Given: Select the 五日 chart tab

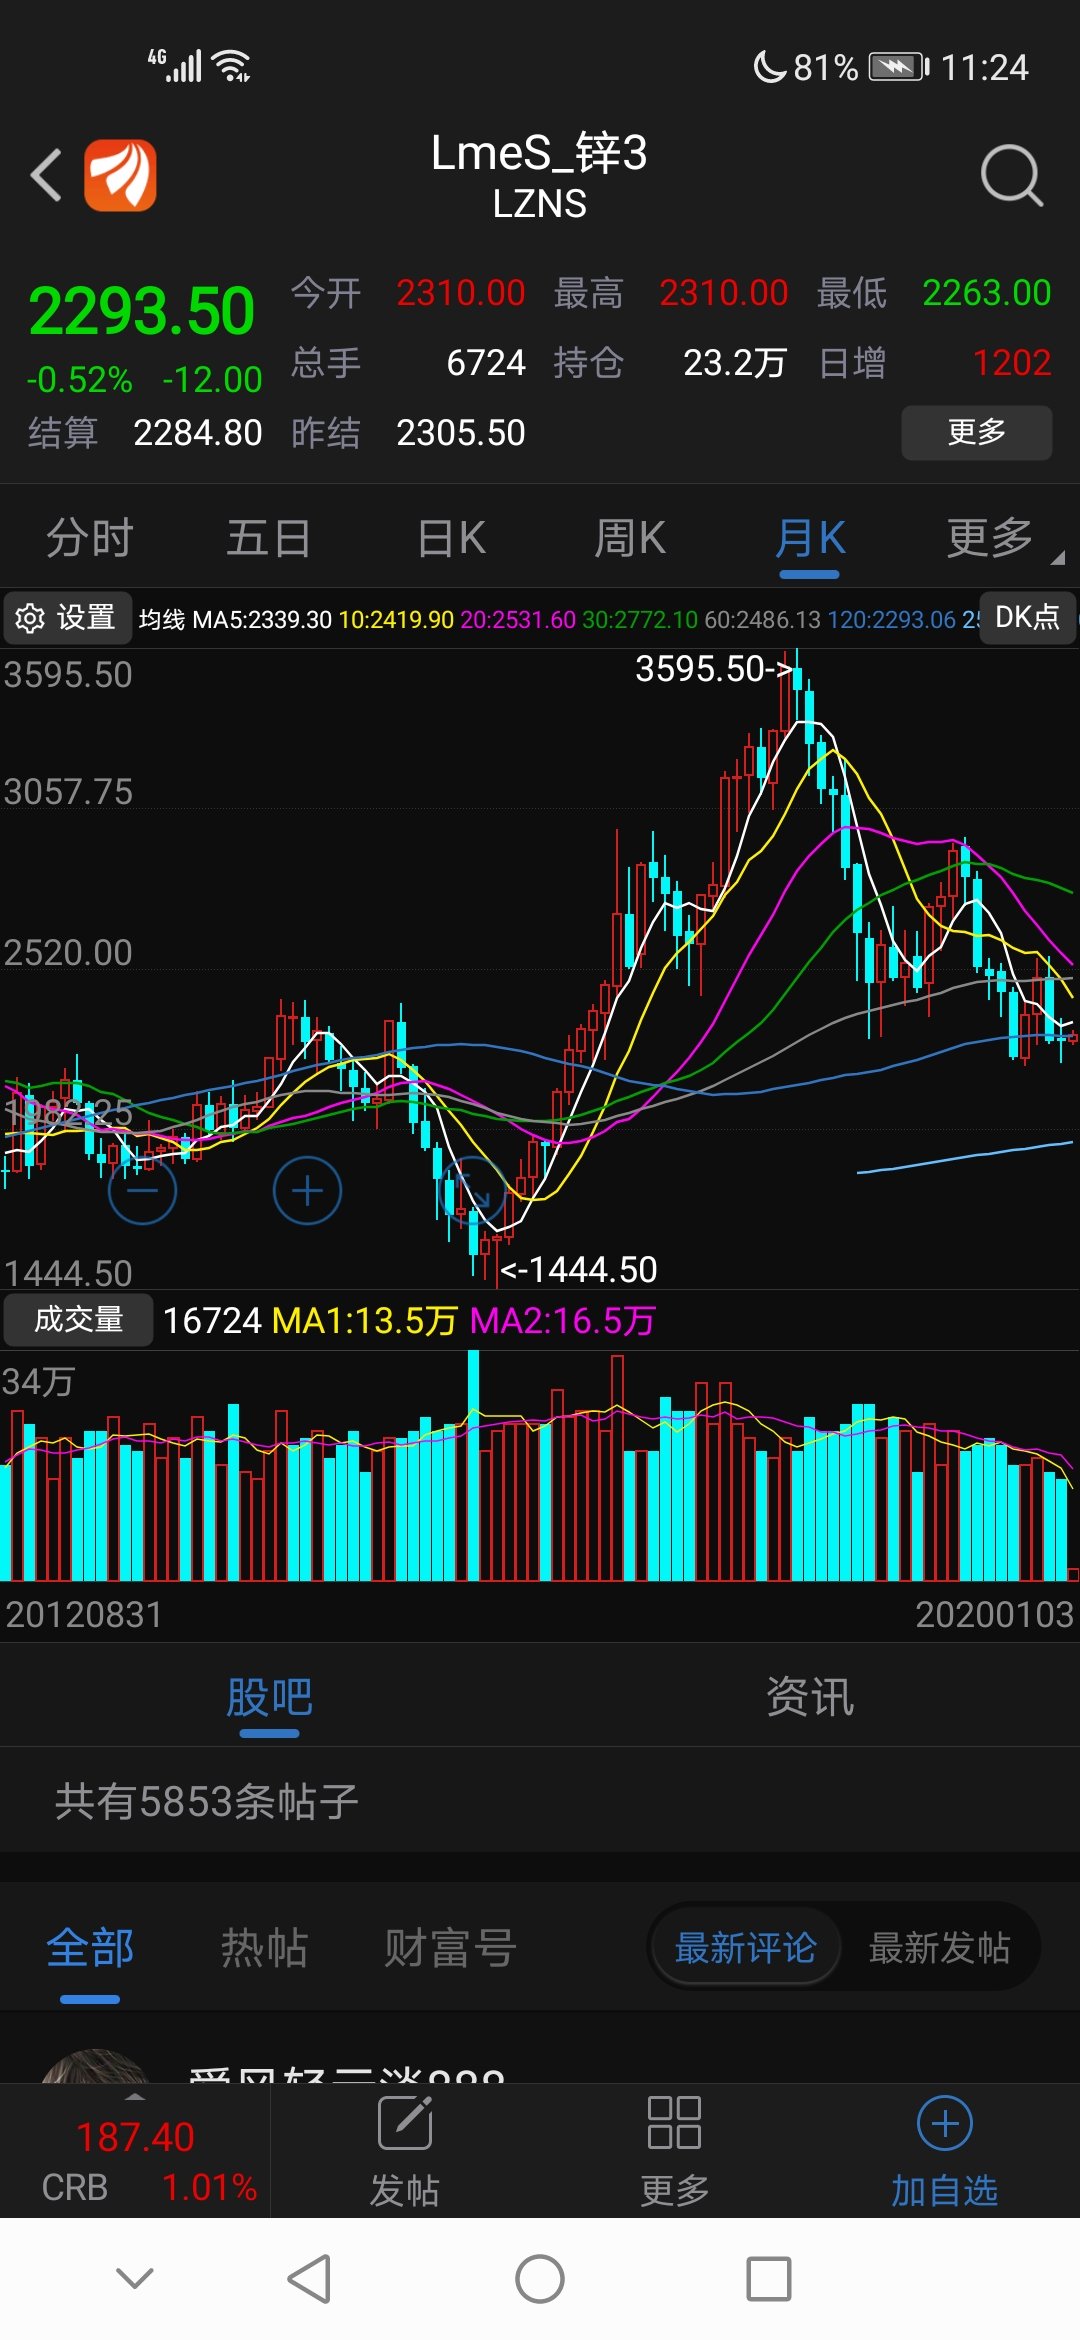Looking at the screenshot, I should pos(269,539).
